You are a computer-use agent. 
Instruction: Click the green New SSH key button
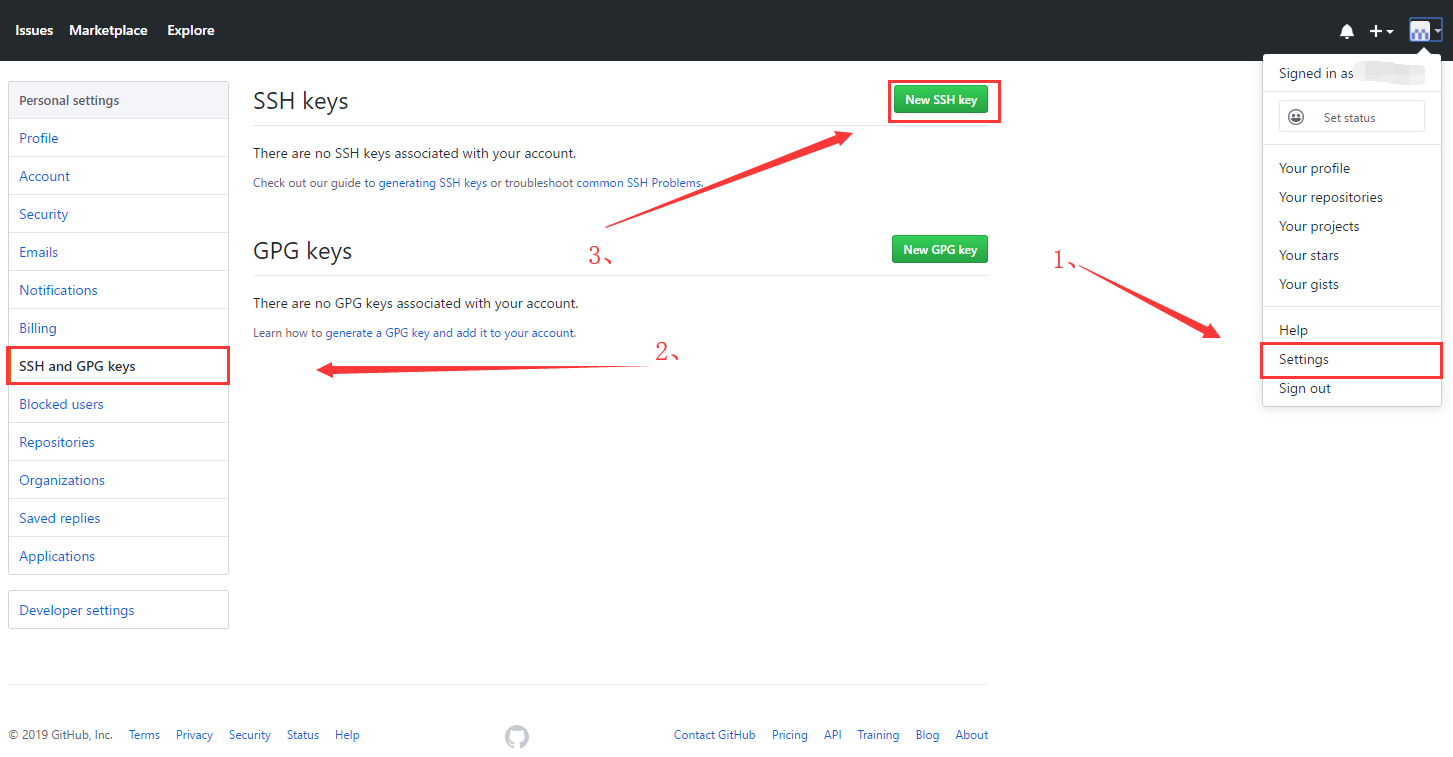[941, 100]
